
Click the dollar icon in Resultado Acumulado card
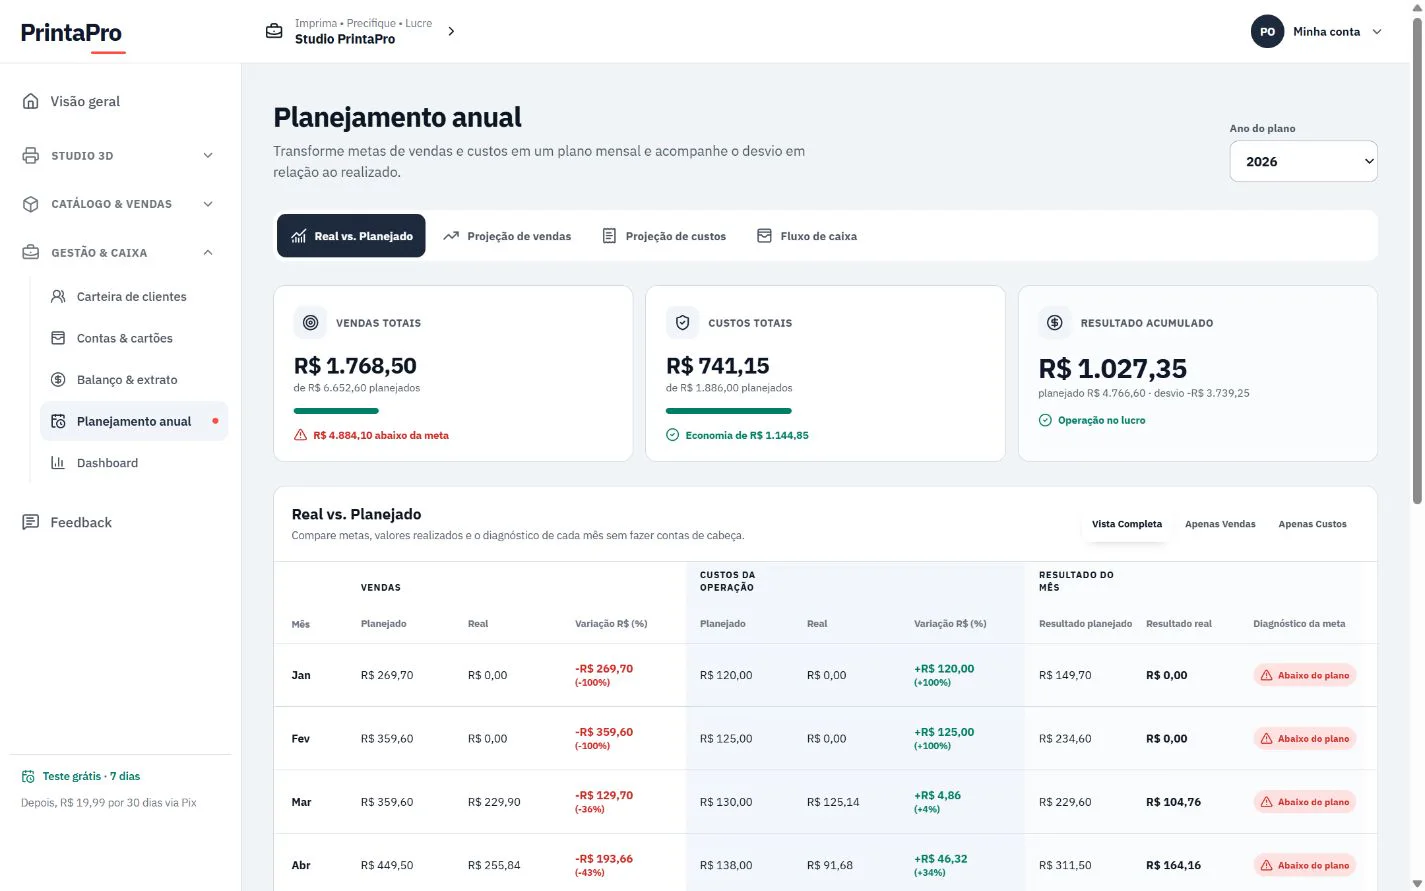(x=1055, y=323)
